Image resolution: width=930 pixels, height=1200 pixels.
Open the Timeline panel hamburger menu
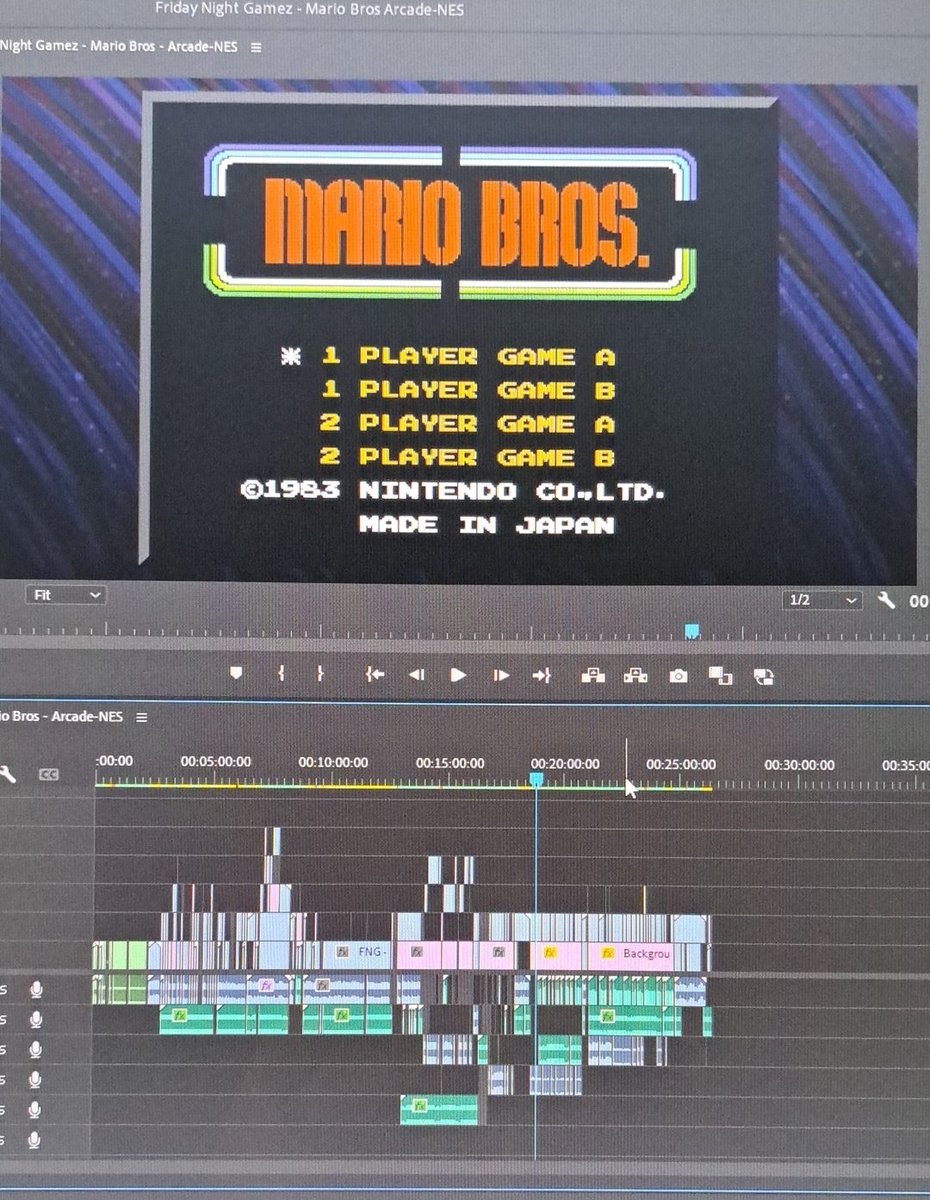[x=141, y=717]
